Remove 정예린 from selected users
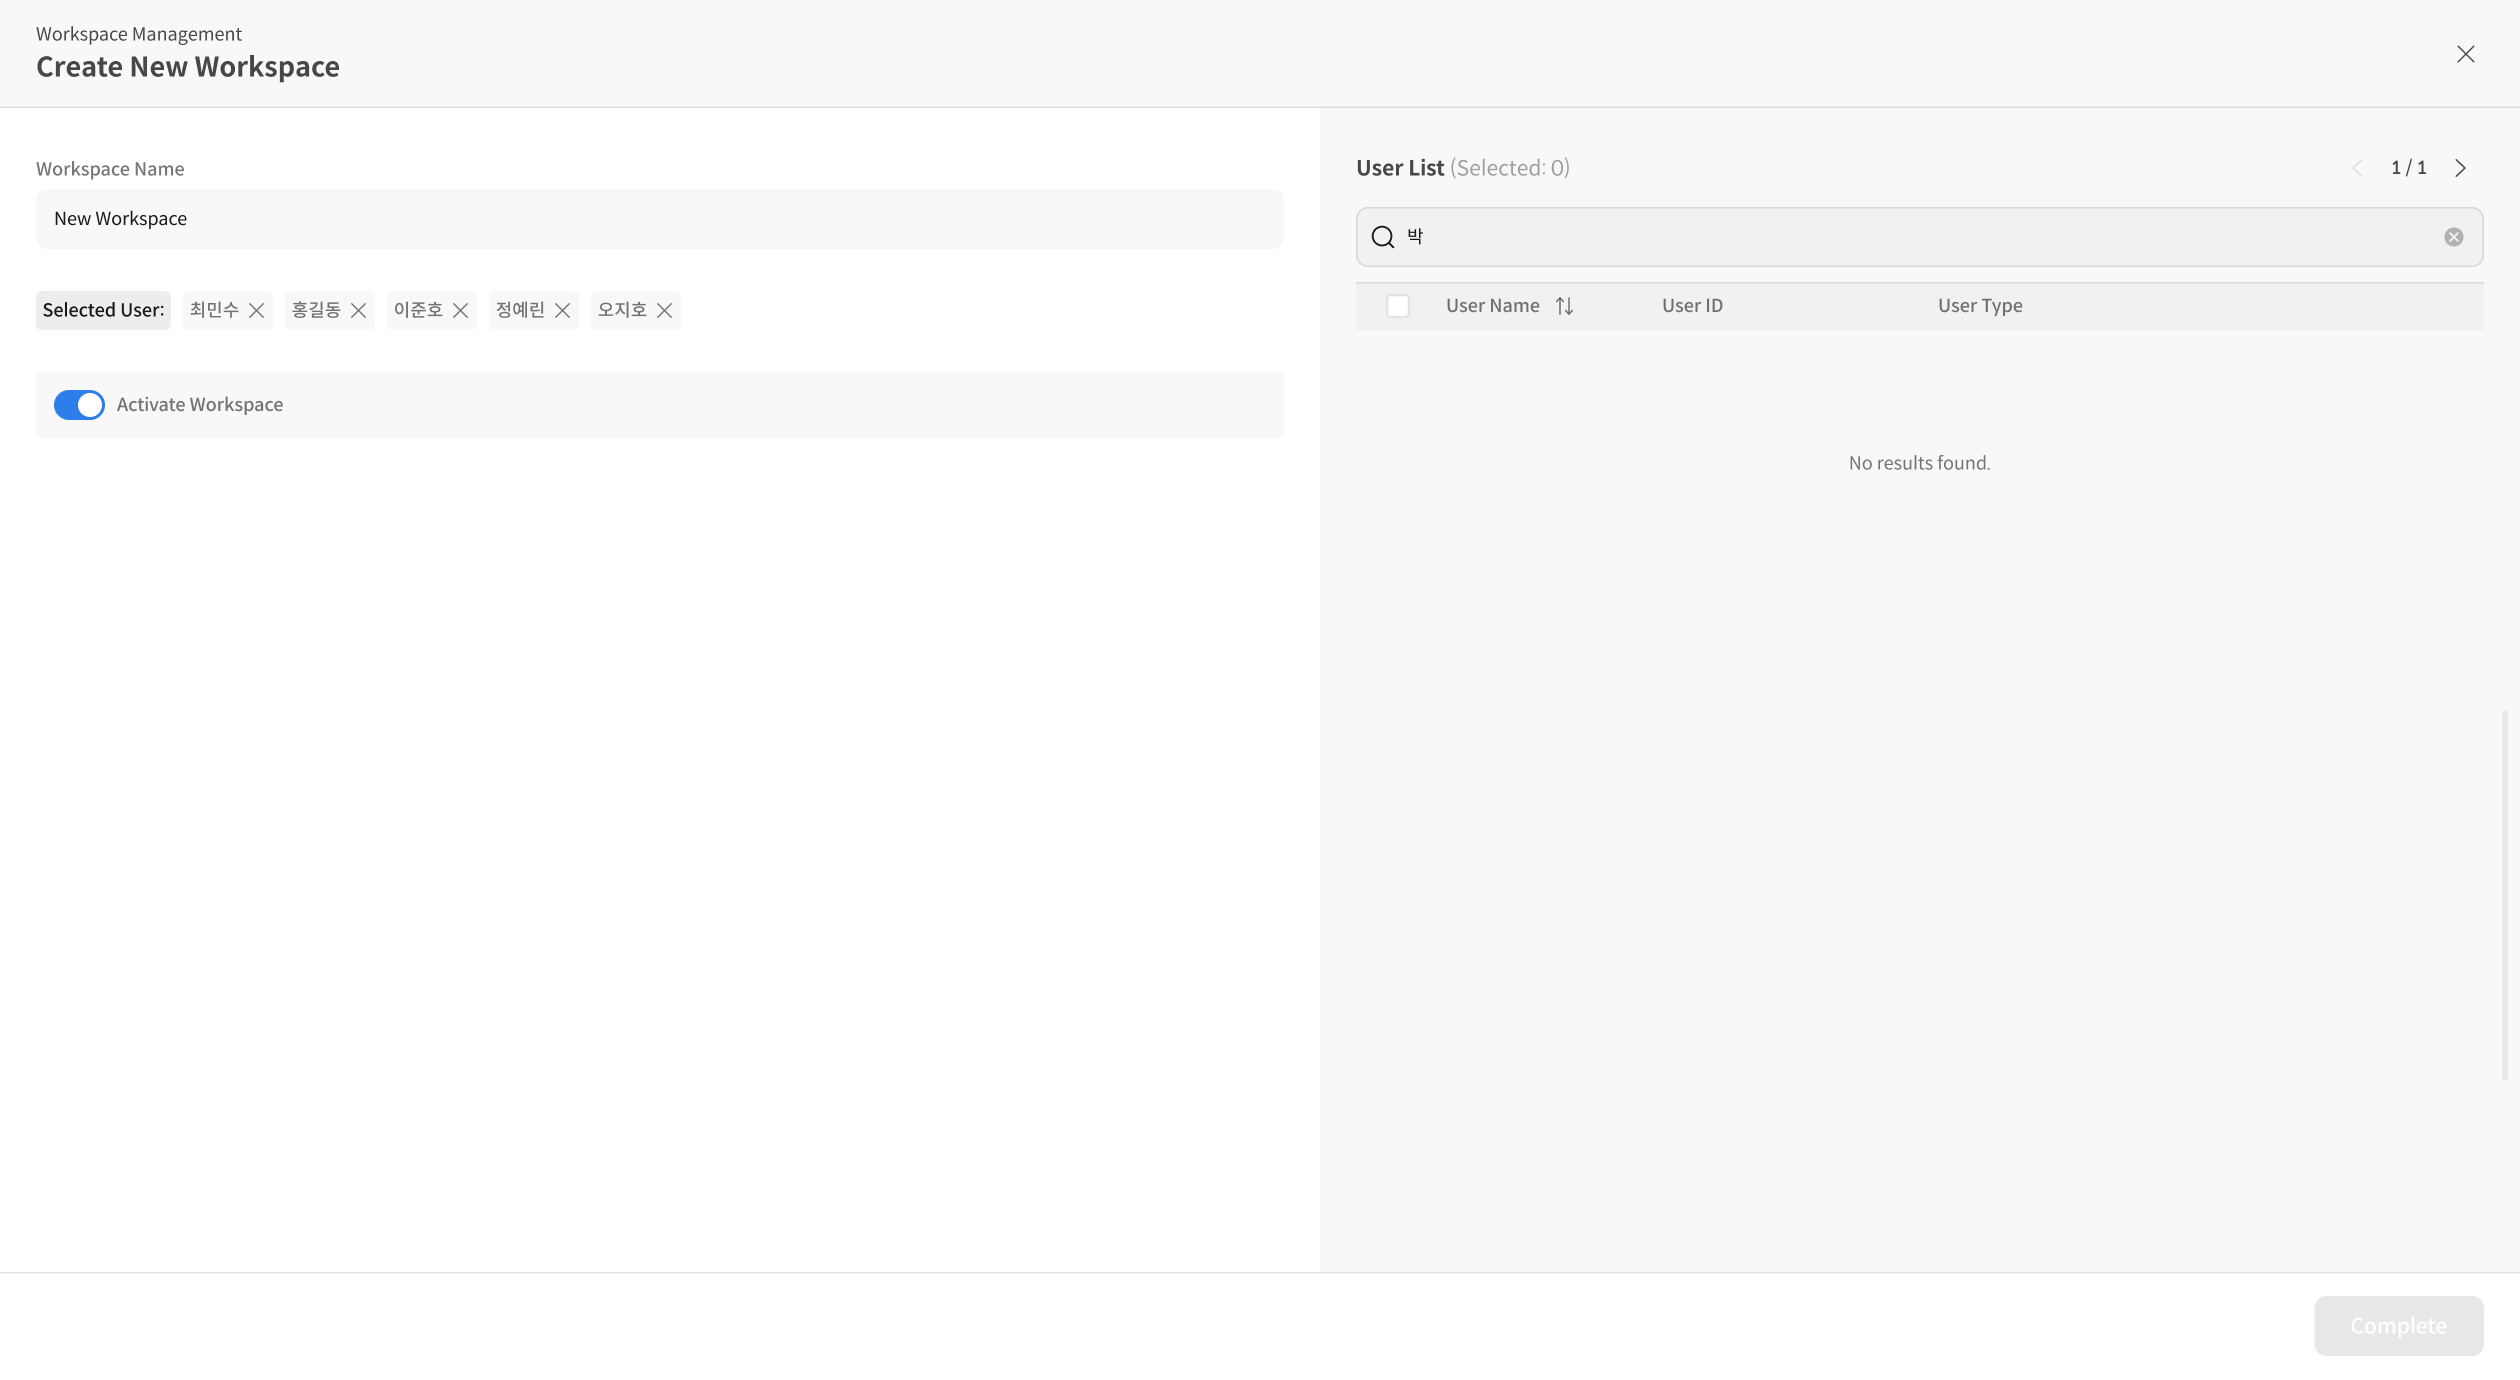Image resolution: width=2520 pixels, height=1380 pixels. click(563, 310)
